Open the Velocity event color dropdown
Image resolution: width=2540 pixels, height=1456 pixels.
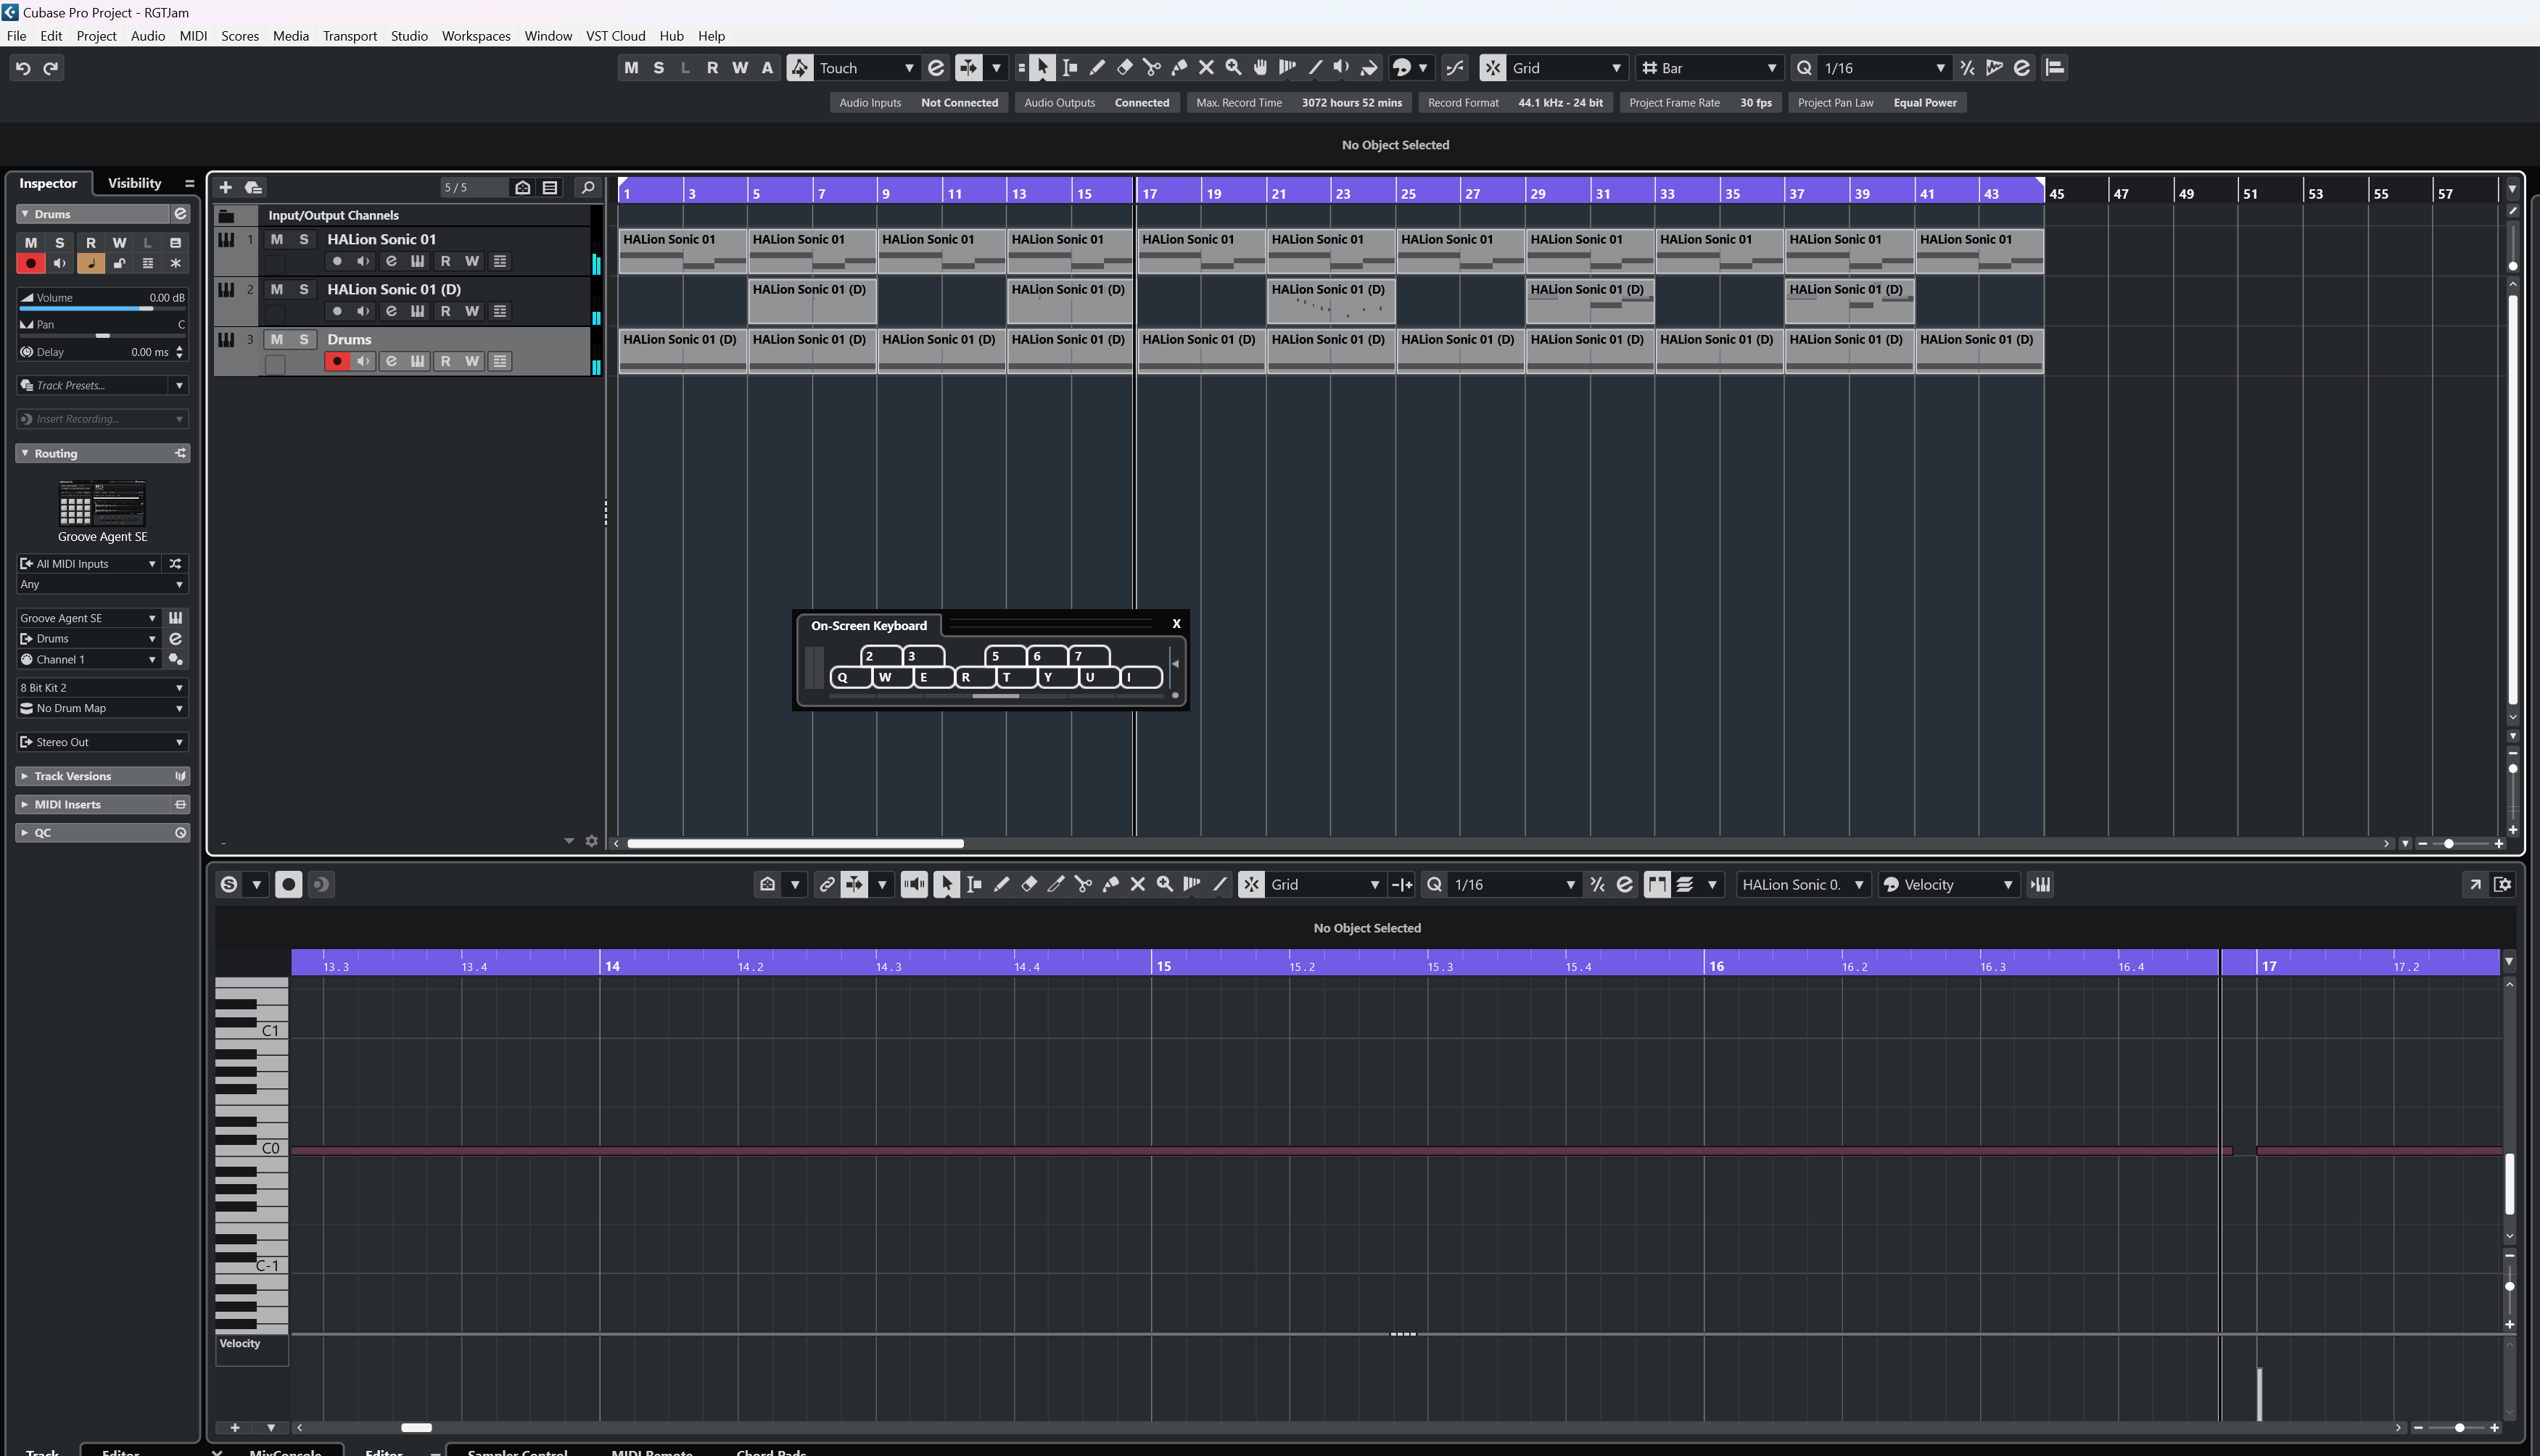[x=1948, y=884]
